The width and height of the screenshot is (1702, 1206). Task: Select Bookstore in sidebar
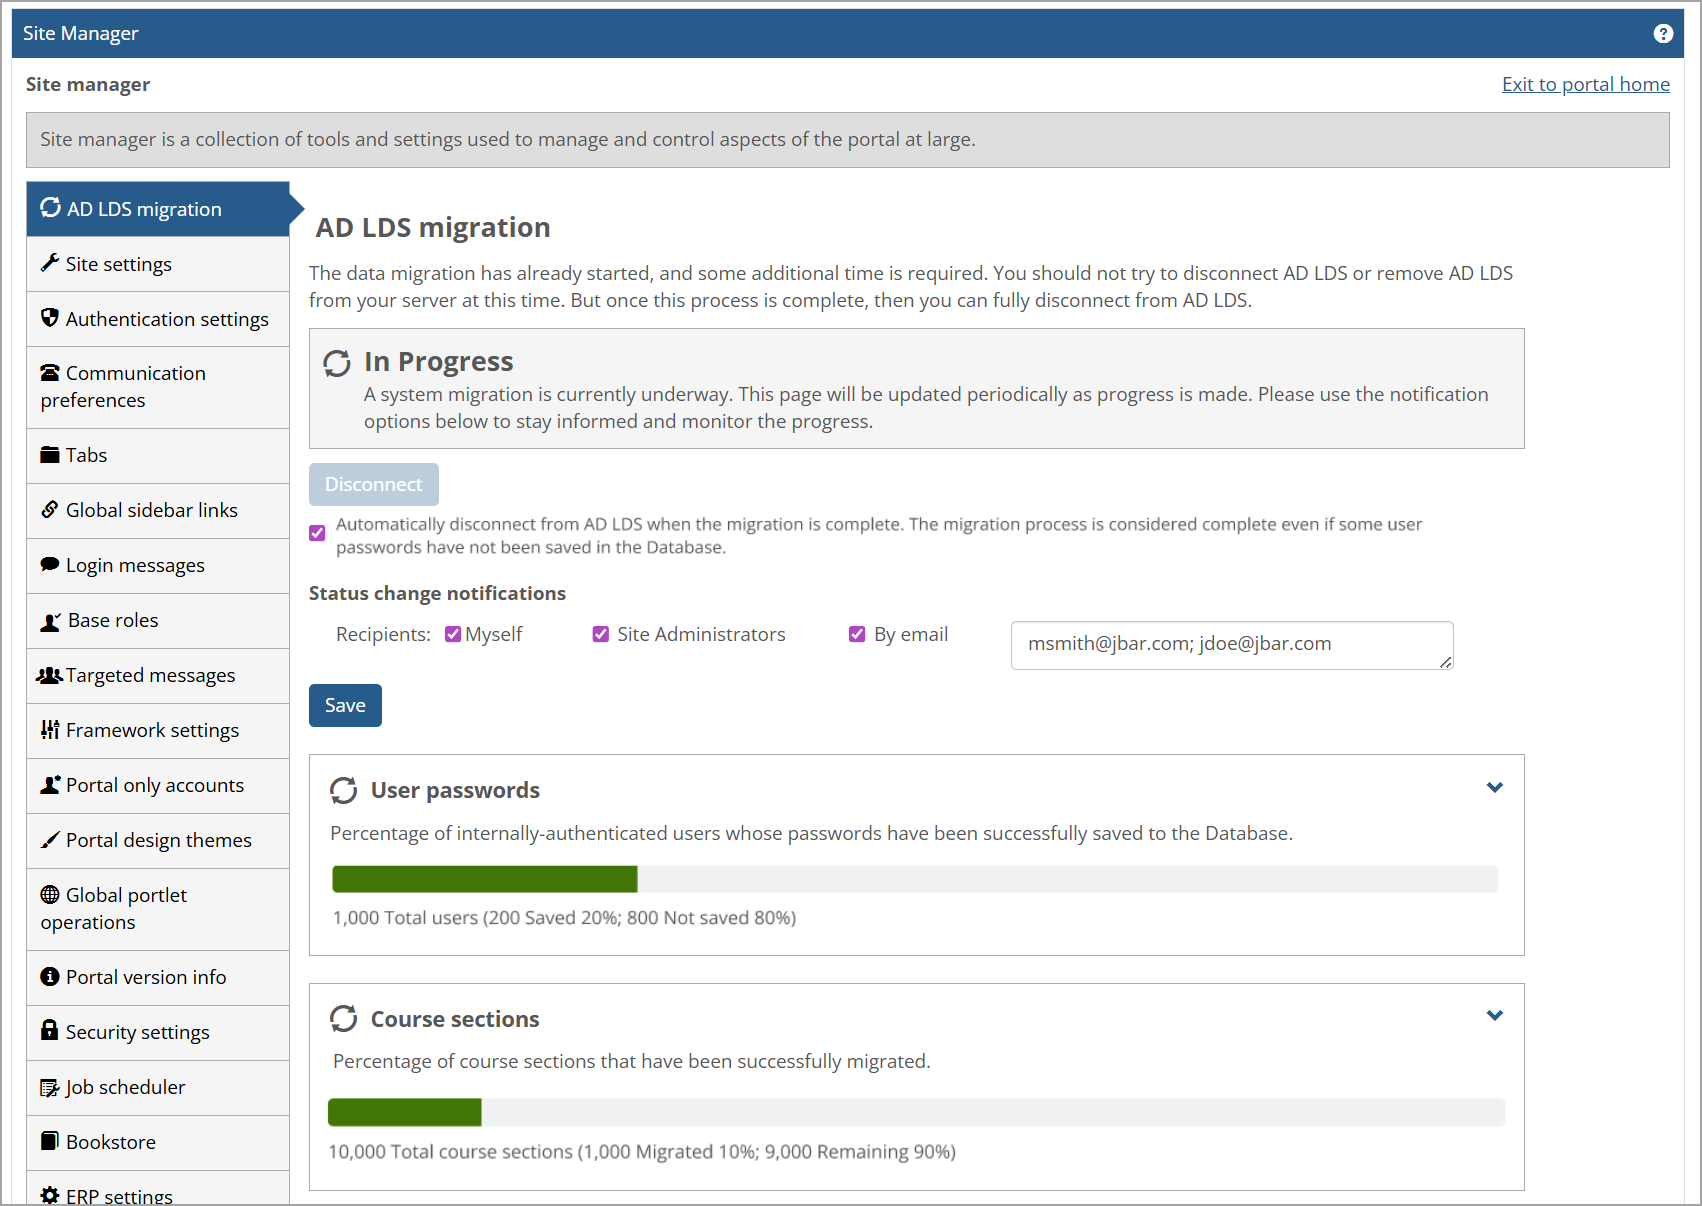(x=158, y=1143)
